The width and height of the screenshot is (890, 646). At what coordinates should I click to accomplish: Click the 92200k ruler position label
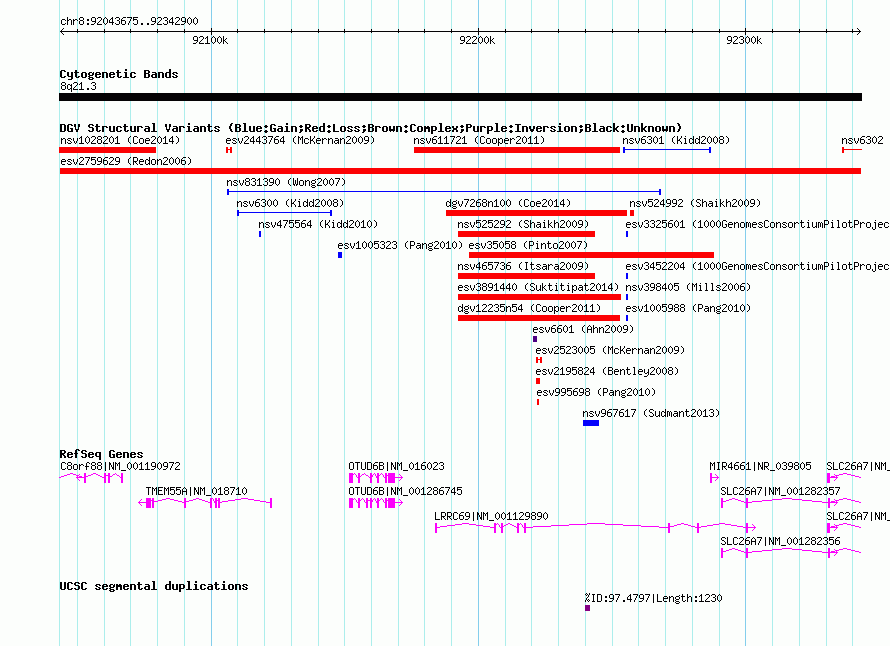pos(477,40)
